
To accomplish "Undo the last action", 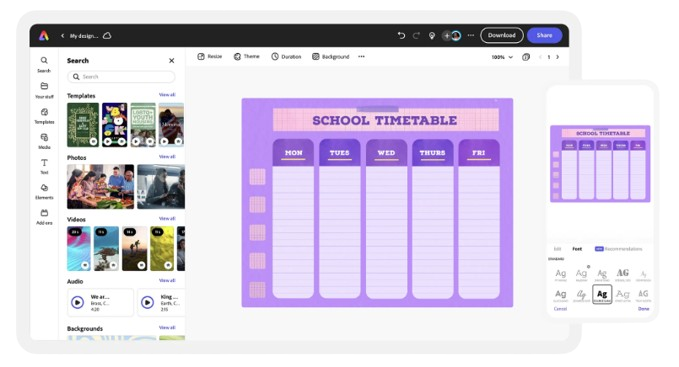I will pyautogui.click(x=401, y=35).
